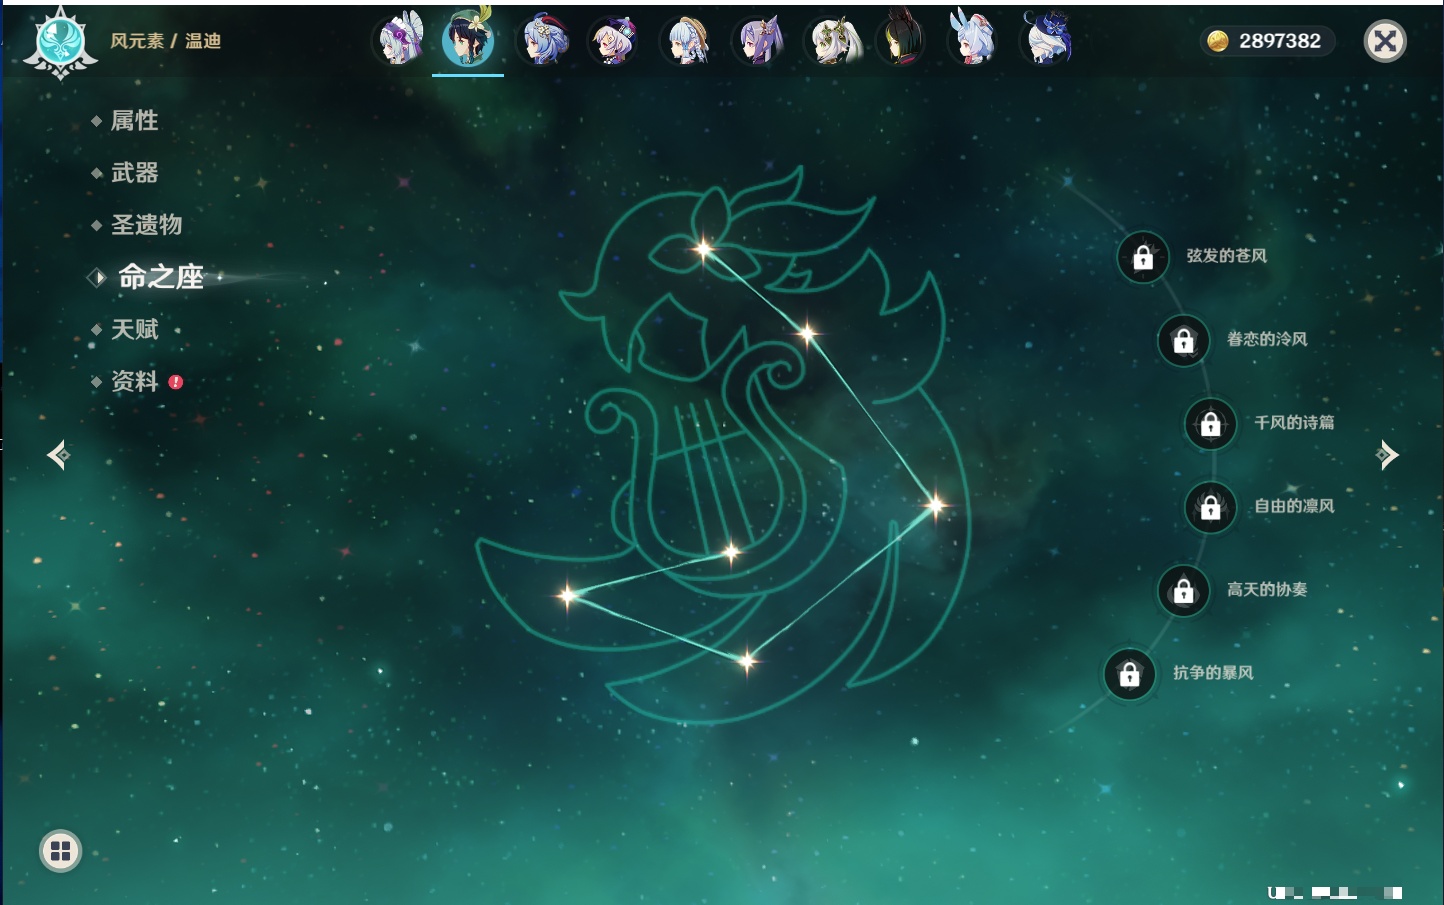Pick Nahida's white-and-green-haired avatar
Viewport: 1444px width, 905px height.
click(x=831, y=41)
